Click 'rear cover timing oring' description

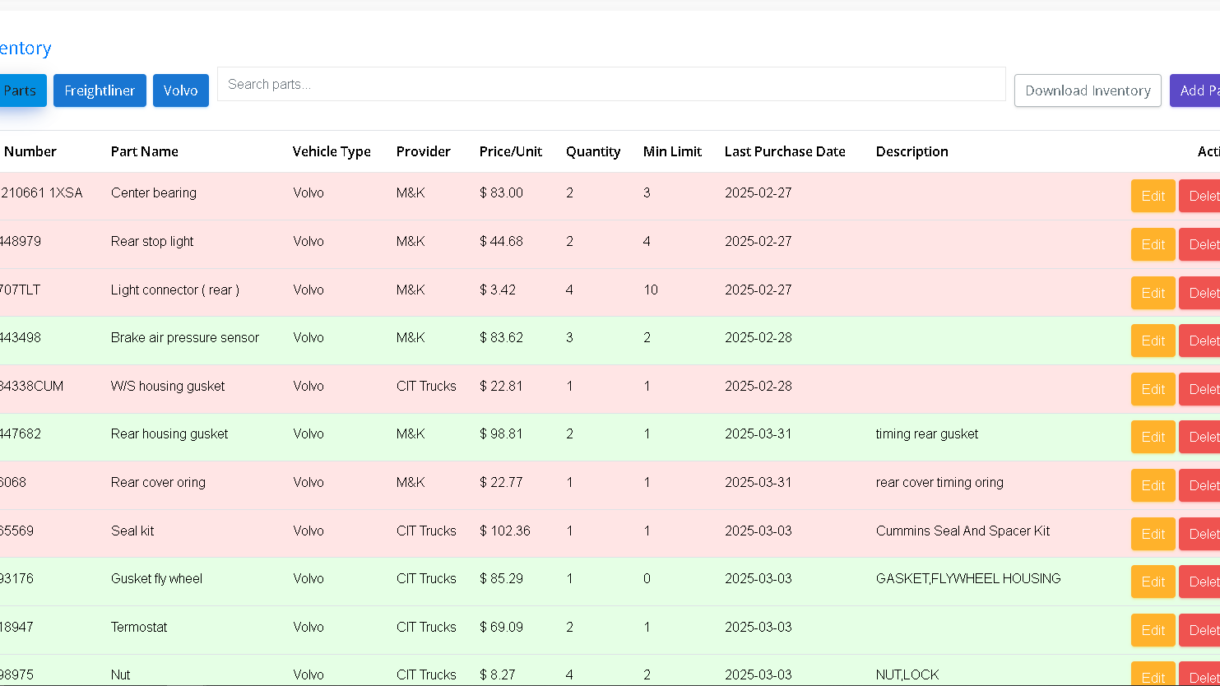(940, 482)
